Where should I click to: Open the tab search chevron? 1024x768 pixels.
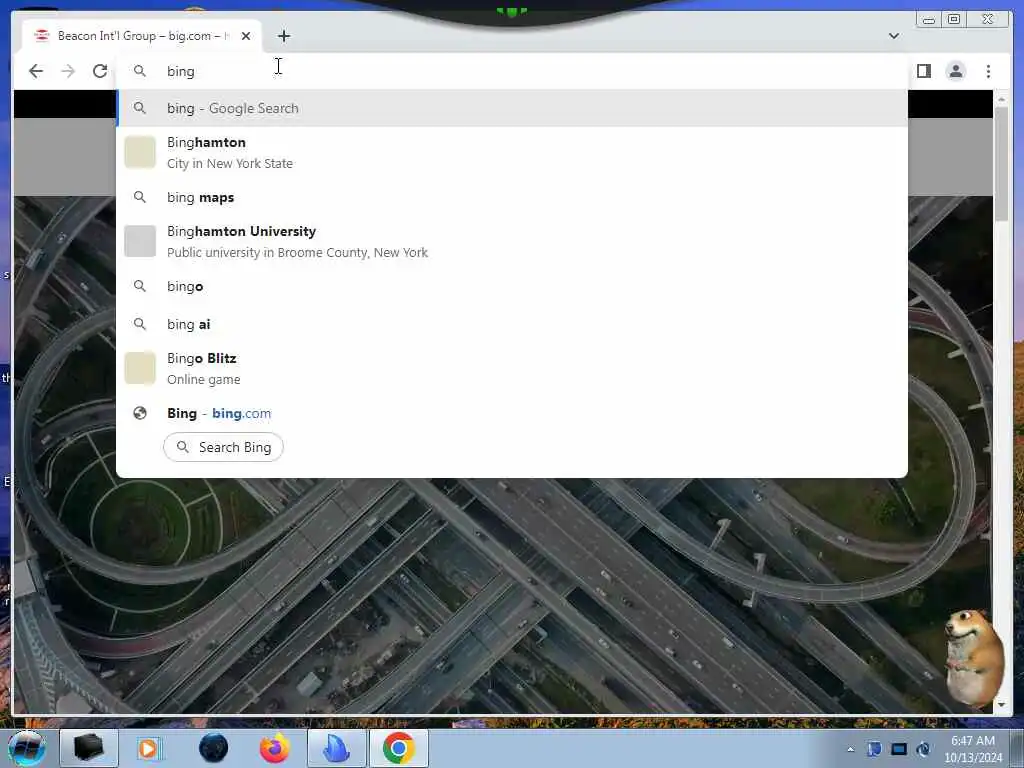(x=894, y=36)
